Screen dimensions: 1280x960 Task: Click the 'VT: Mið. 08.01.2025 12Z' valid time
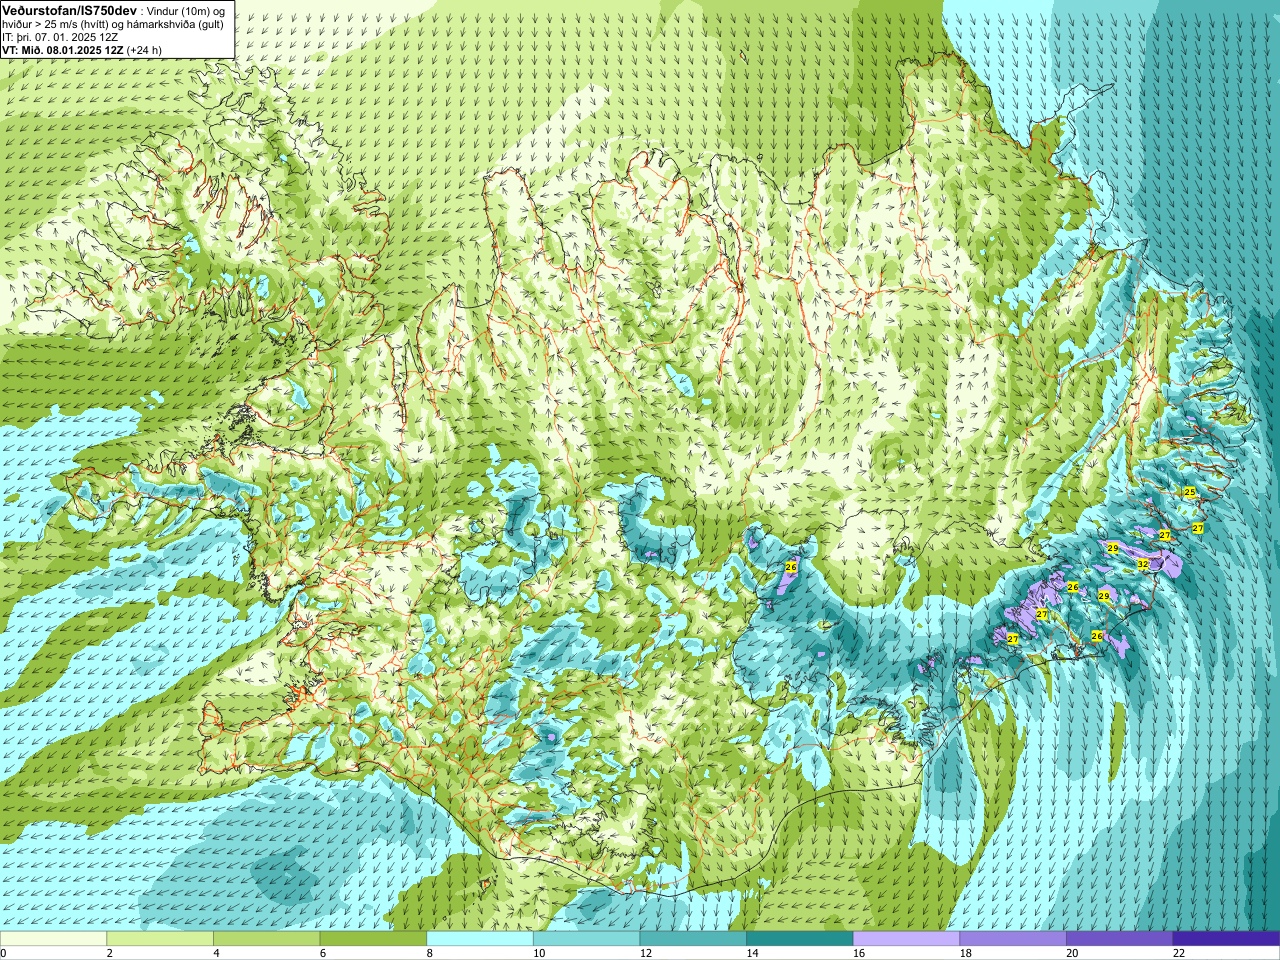click(62, 50)
